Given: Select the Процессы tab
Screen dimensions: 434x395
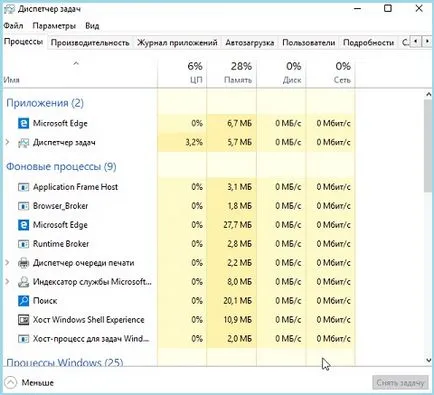Looking at the screenshot, I should pyautogui.click(x=23, y=42).
